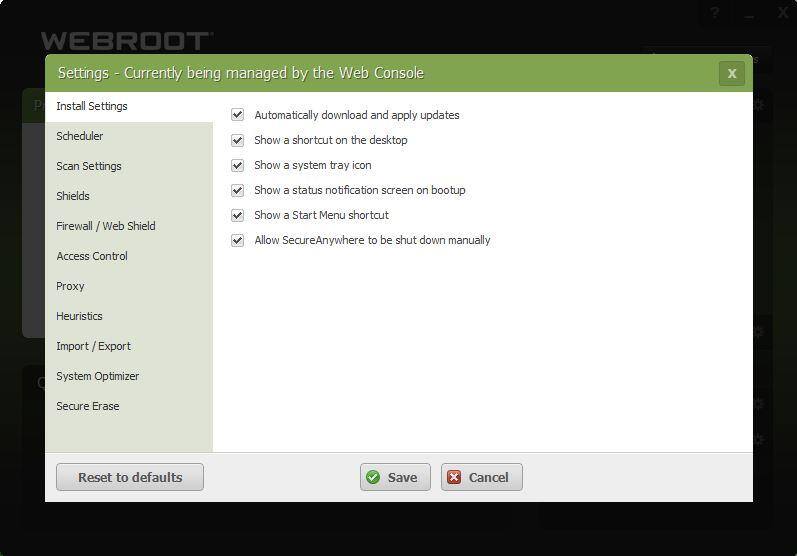Open Import / Export section

click(93, 346)
